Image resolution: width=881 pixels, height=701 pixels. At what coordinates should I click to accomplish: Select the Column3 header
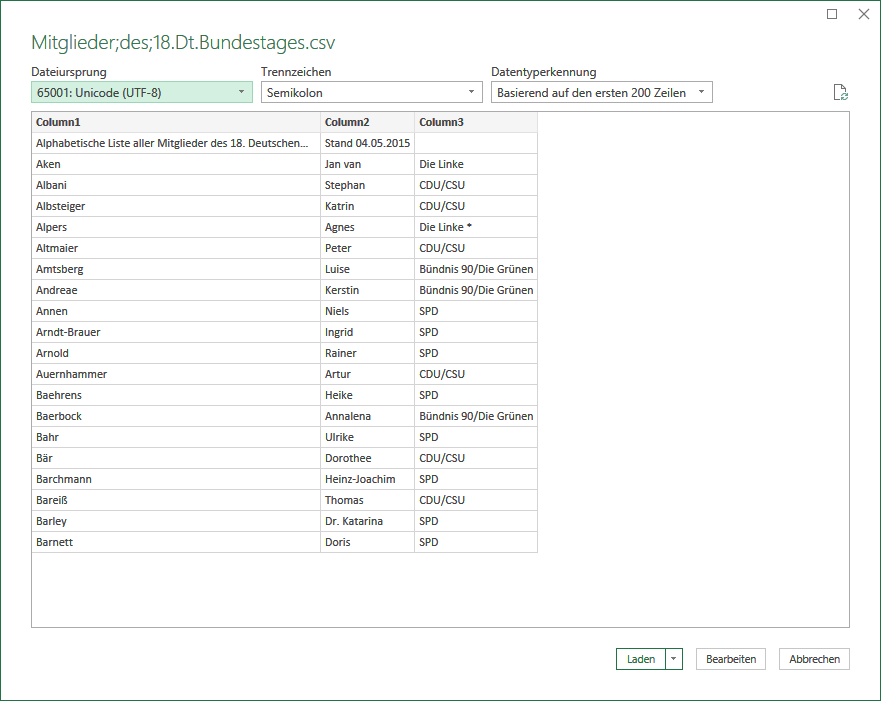(x=476, y=122)
